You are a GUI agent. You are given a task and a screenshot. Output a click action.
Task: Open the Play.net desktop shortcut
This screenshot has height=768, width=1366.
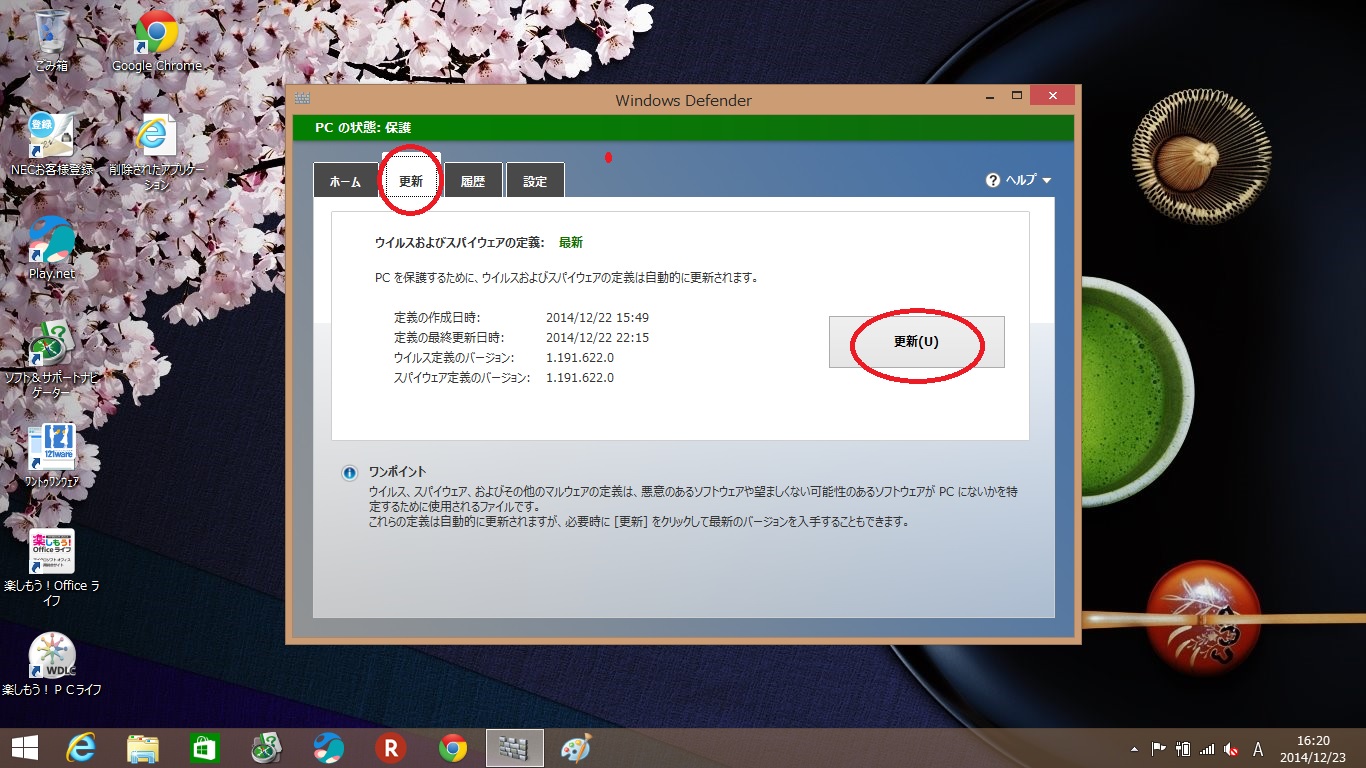coord(51,248)
